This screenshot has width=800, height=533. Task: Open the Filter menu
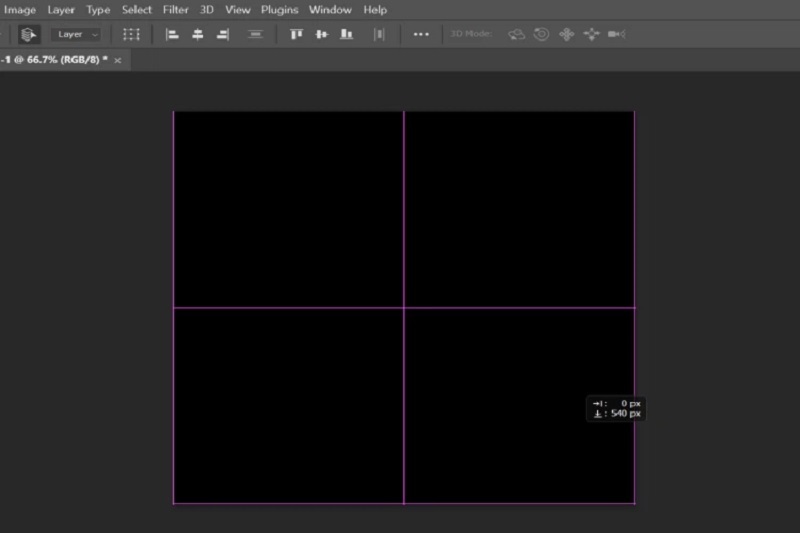coord(176,10)
